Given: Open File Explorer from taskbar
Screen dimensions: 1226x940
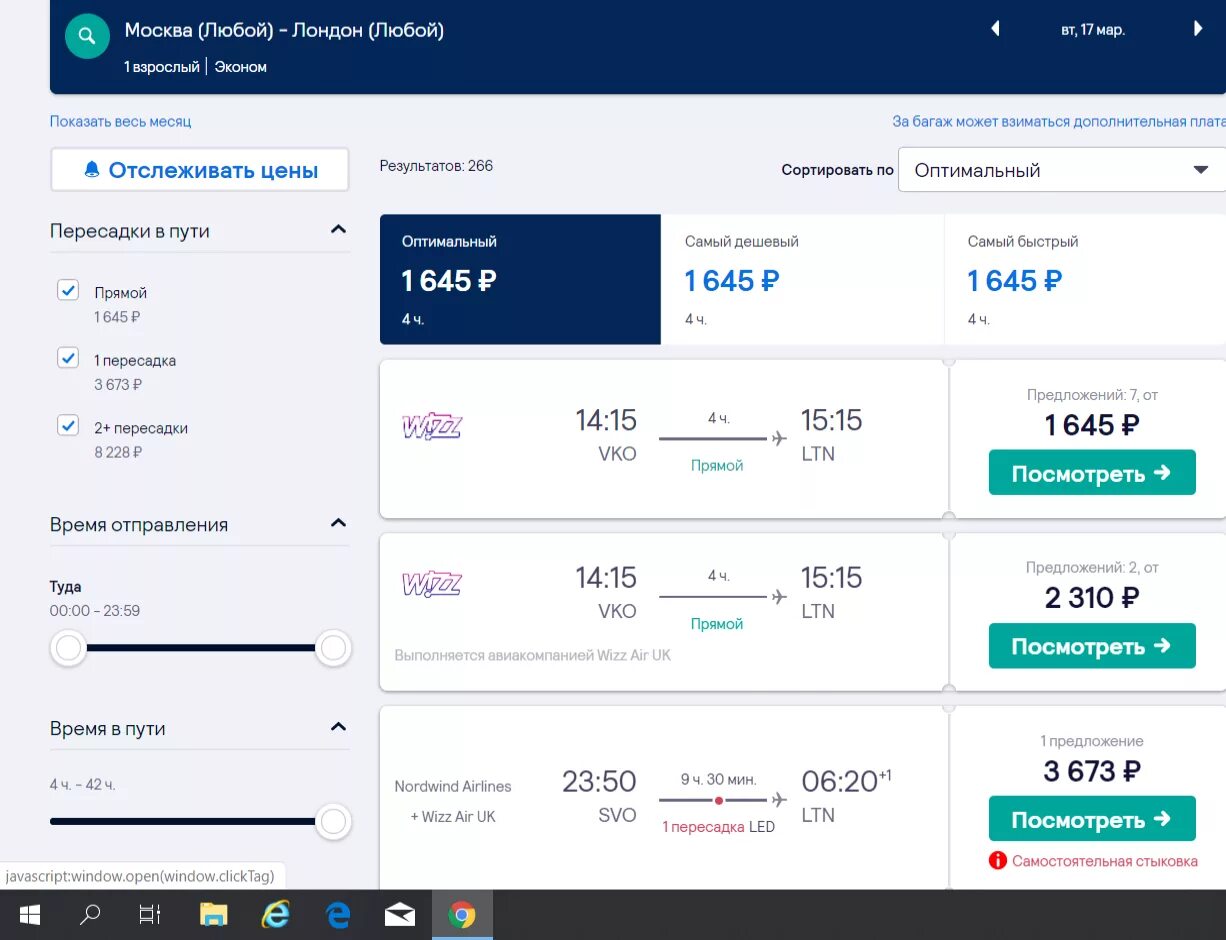Looking at the screenshot, I should 214,915.
